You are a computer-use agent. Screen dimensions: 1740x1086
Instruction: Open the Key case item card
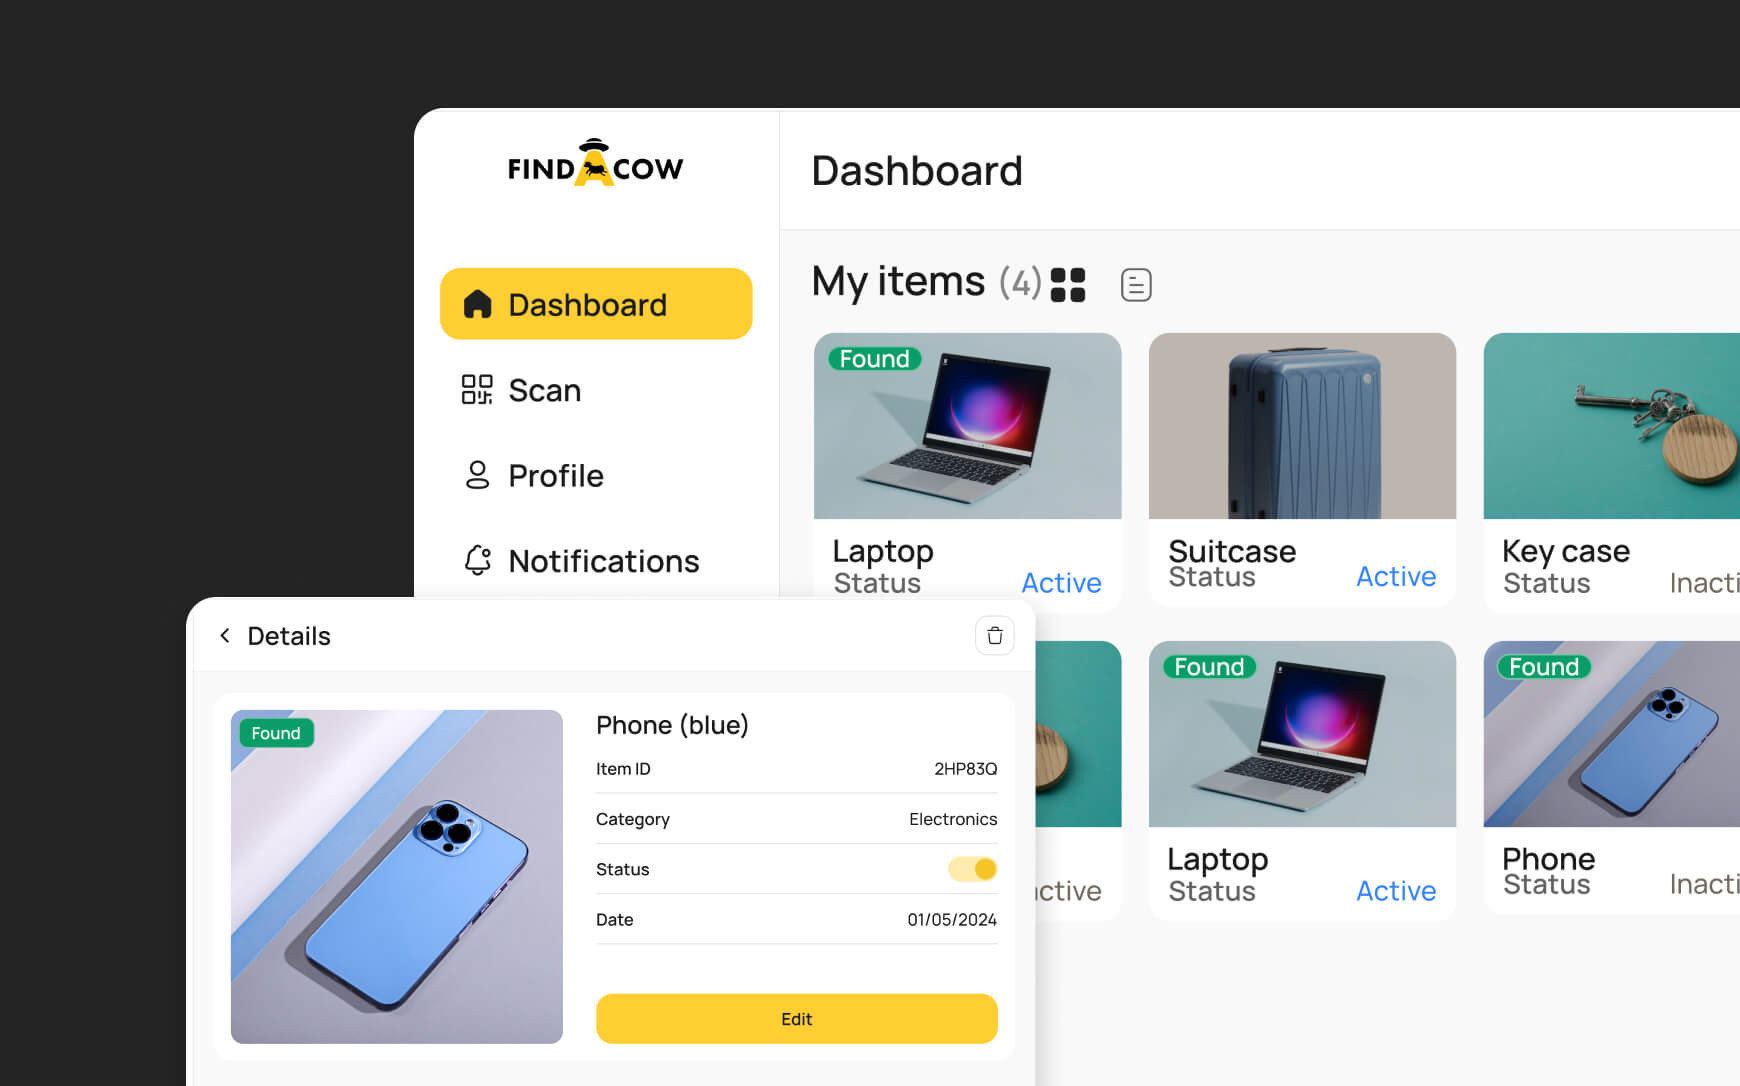point(1612,472)
